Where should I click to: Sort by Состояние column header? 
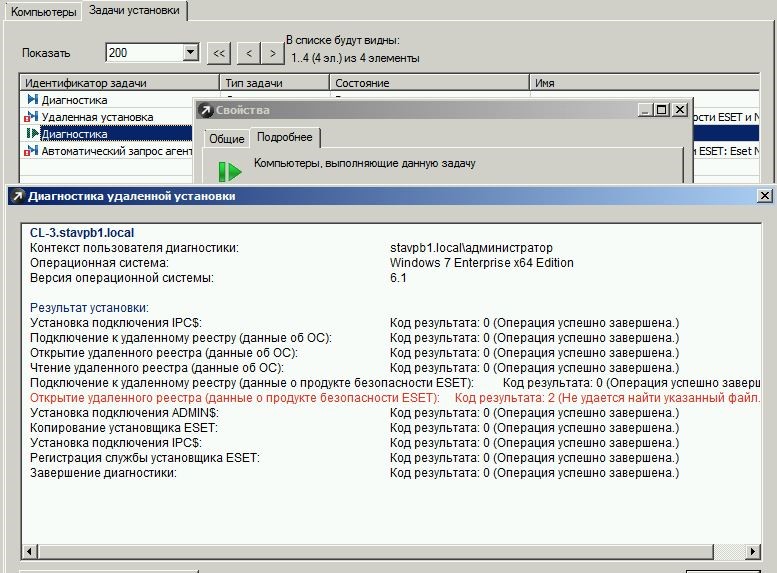[430, 83]
